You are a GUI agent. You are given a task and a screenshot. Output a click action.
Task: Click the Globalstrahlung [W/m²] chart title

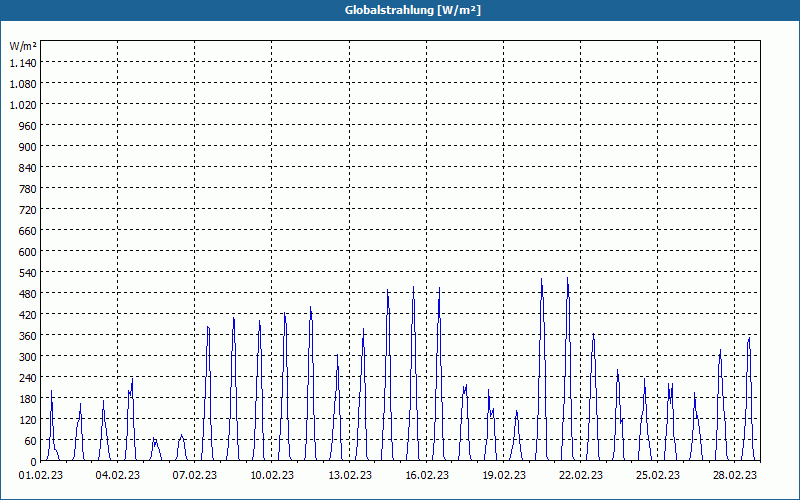pyautogui.click(x=412, y=10)
